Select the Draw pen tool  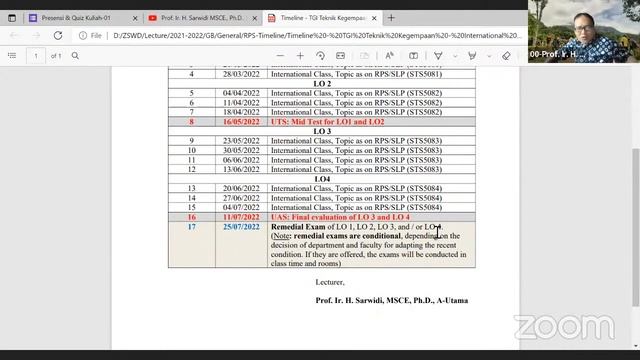[x=438, y=56]
